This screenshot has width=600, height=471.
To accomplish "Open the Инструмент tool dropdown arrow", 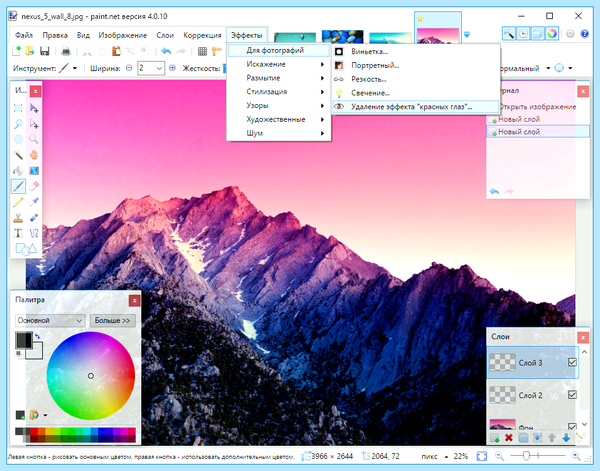I will click(75, 68).
